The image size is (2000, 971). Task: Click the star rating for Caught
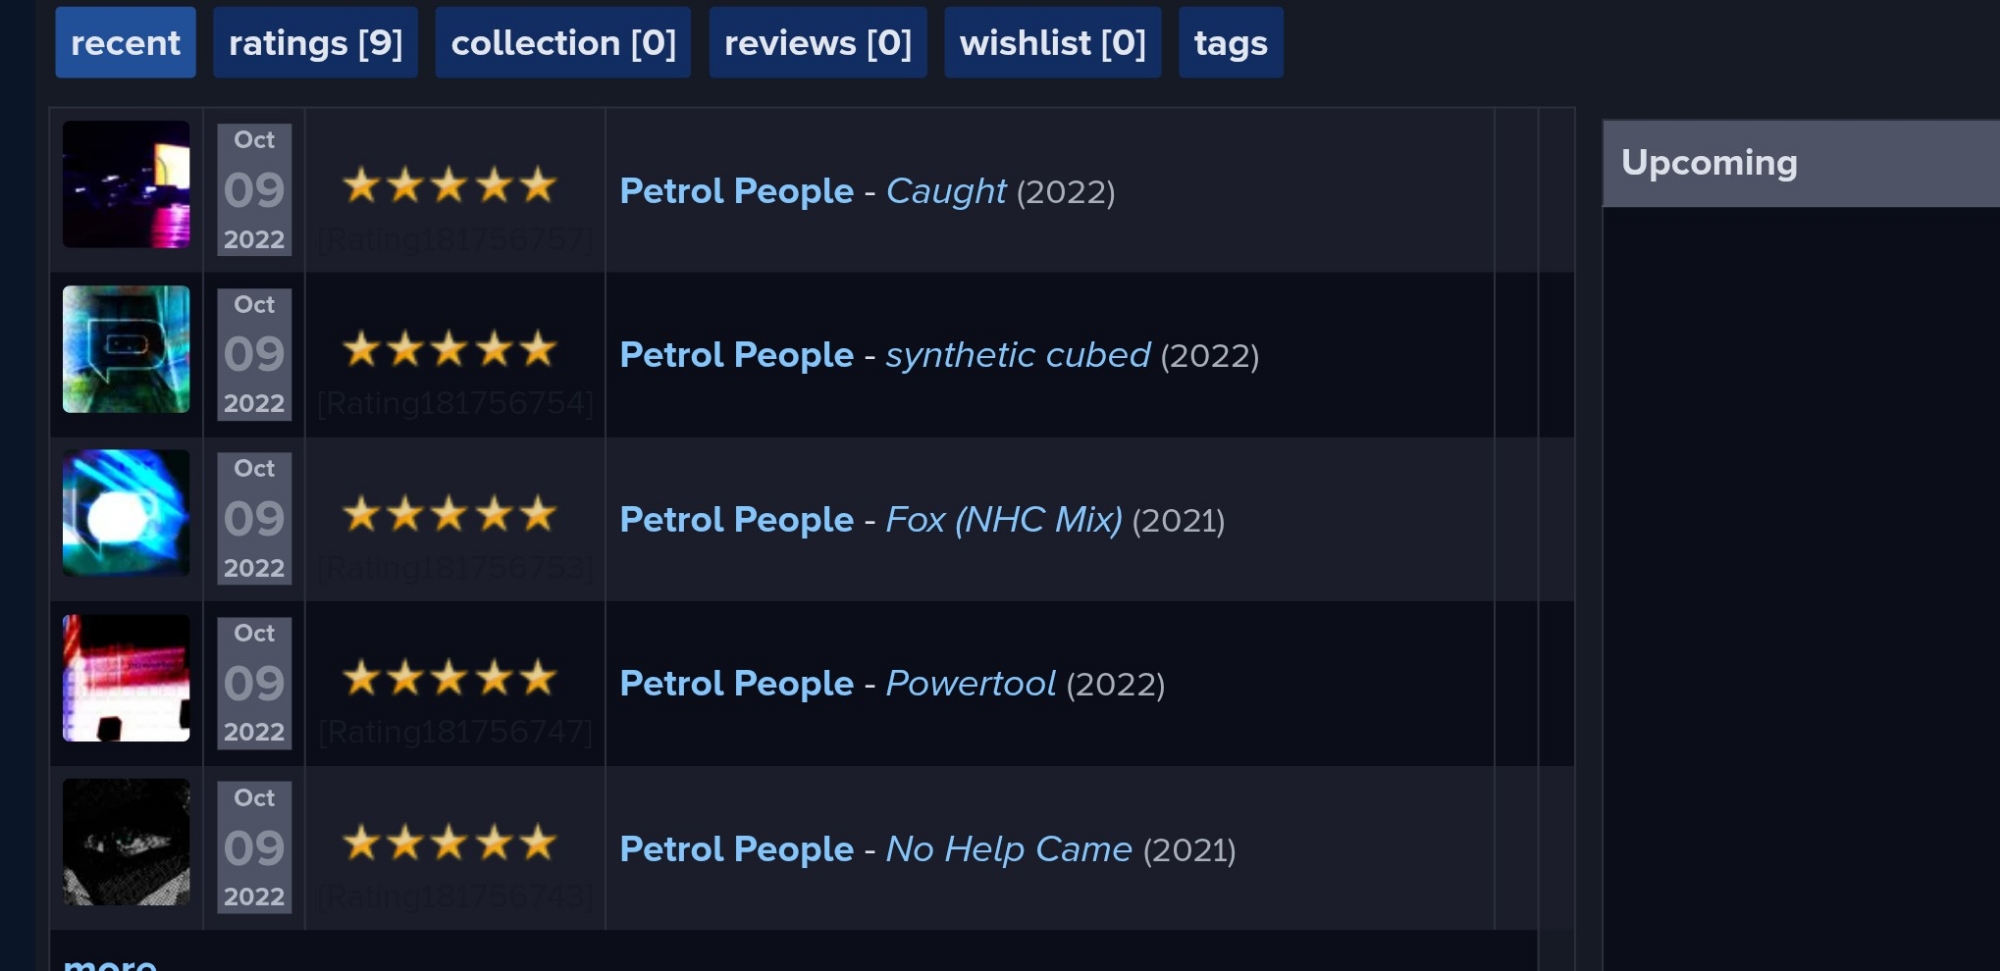(449, 186)
